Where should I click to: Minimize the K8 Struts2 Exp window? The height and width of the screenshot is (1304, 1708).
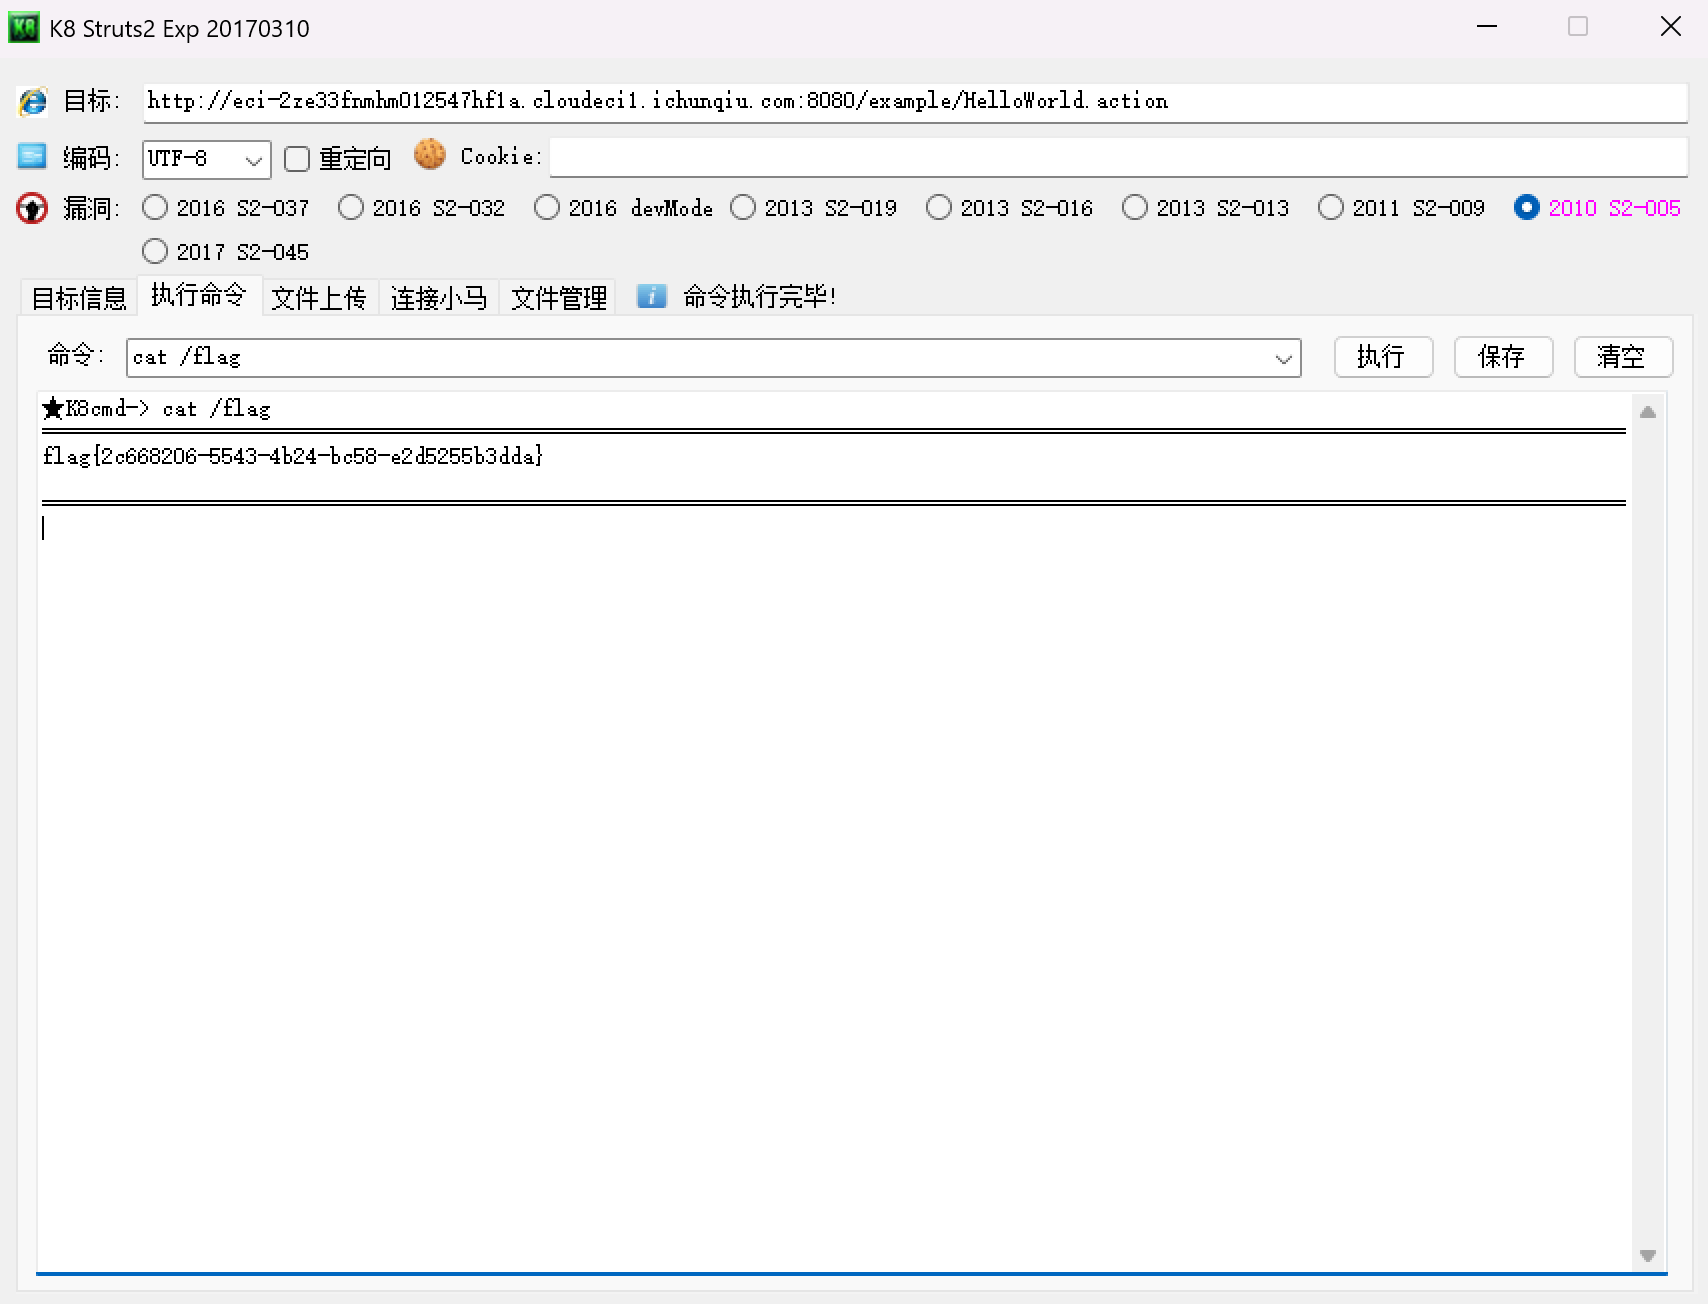1487,27
